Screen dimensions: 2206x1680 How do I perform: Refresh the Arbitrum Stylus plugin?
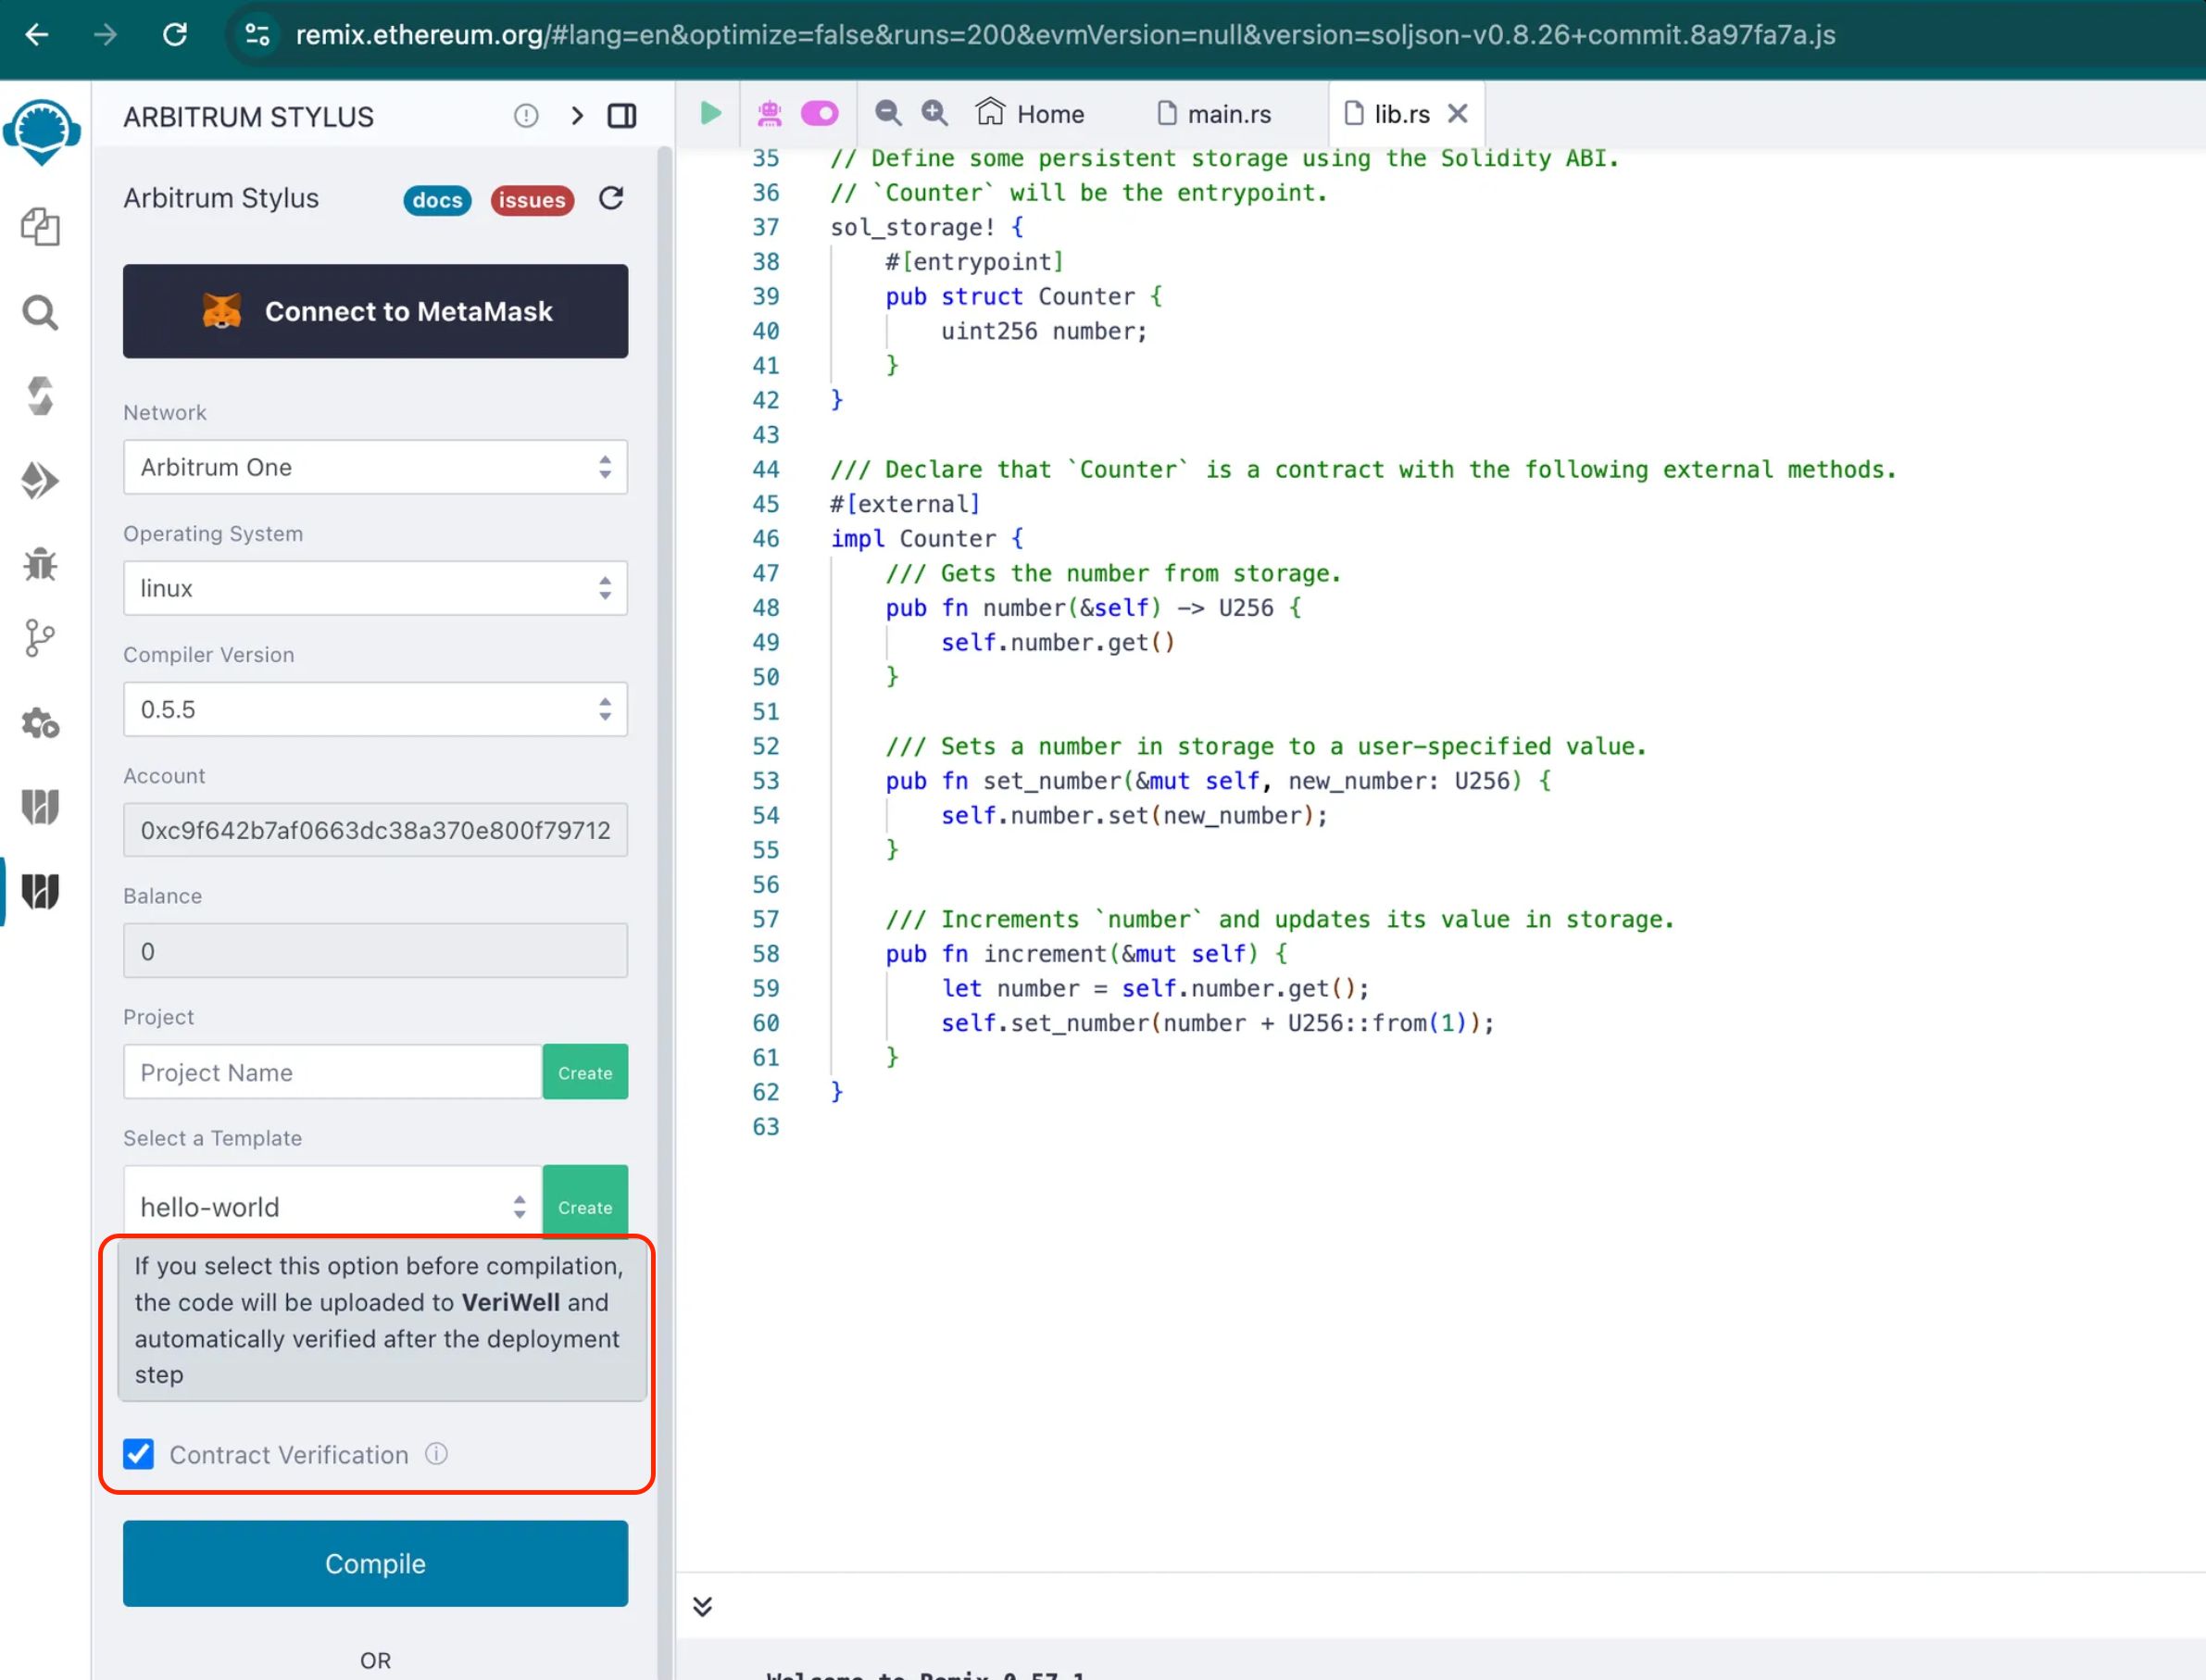point(611,199)
